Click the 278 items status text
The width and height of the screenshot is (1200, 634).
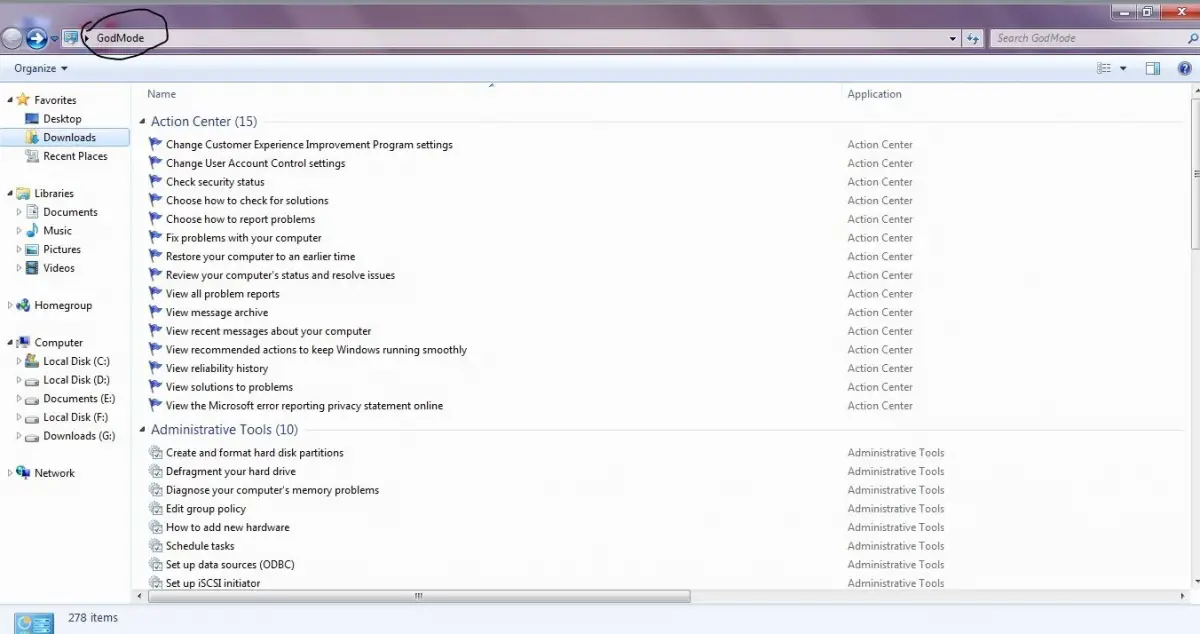coord(93,617)
